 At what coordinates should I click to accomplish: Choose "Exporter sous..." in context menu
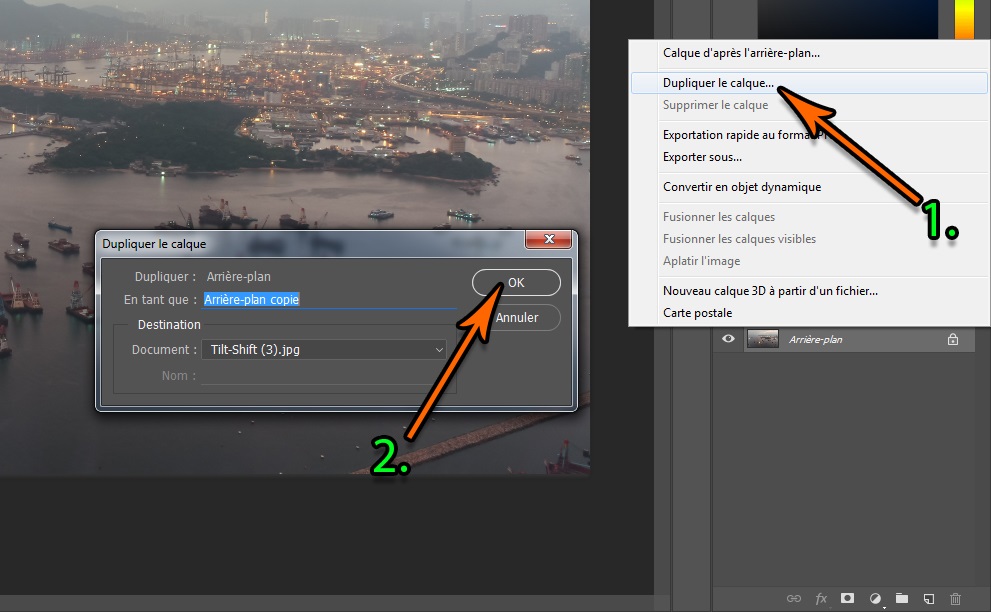702,157
